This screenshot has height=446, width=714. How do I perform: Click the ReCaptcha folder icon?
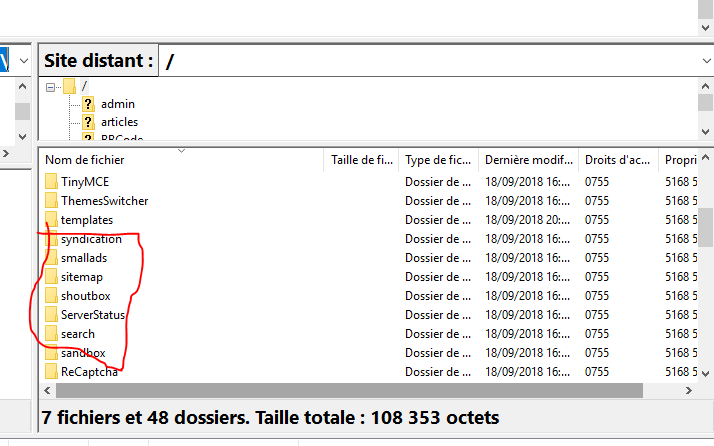tap(51, 372)
